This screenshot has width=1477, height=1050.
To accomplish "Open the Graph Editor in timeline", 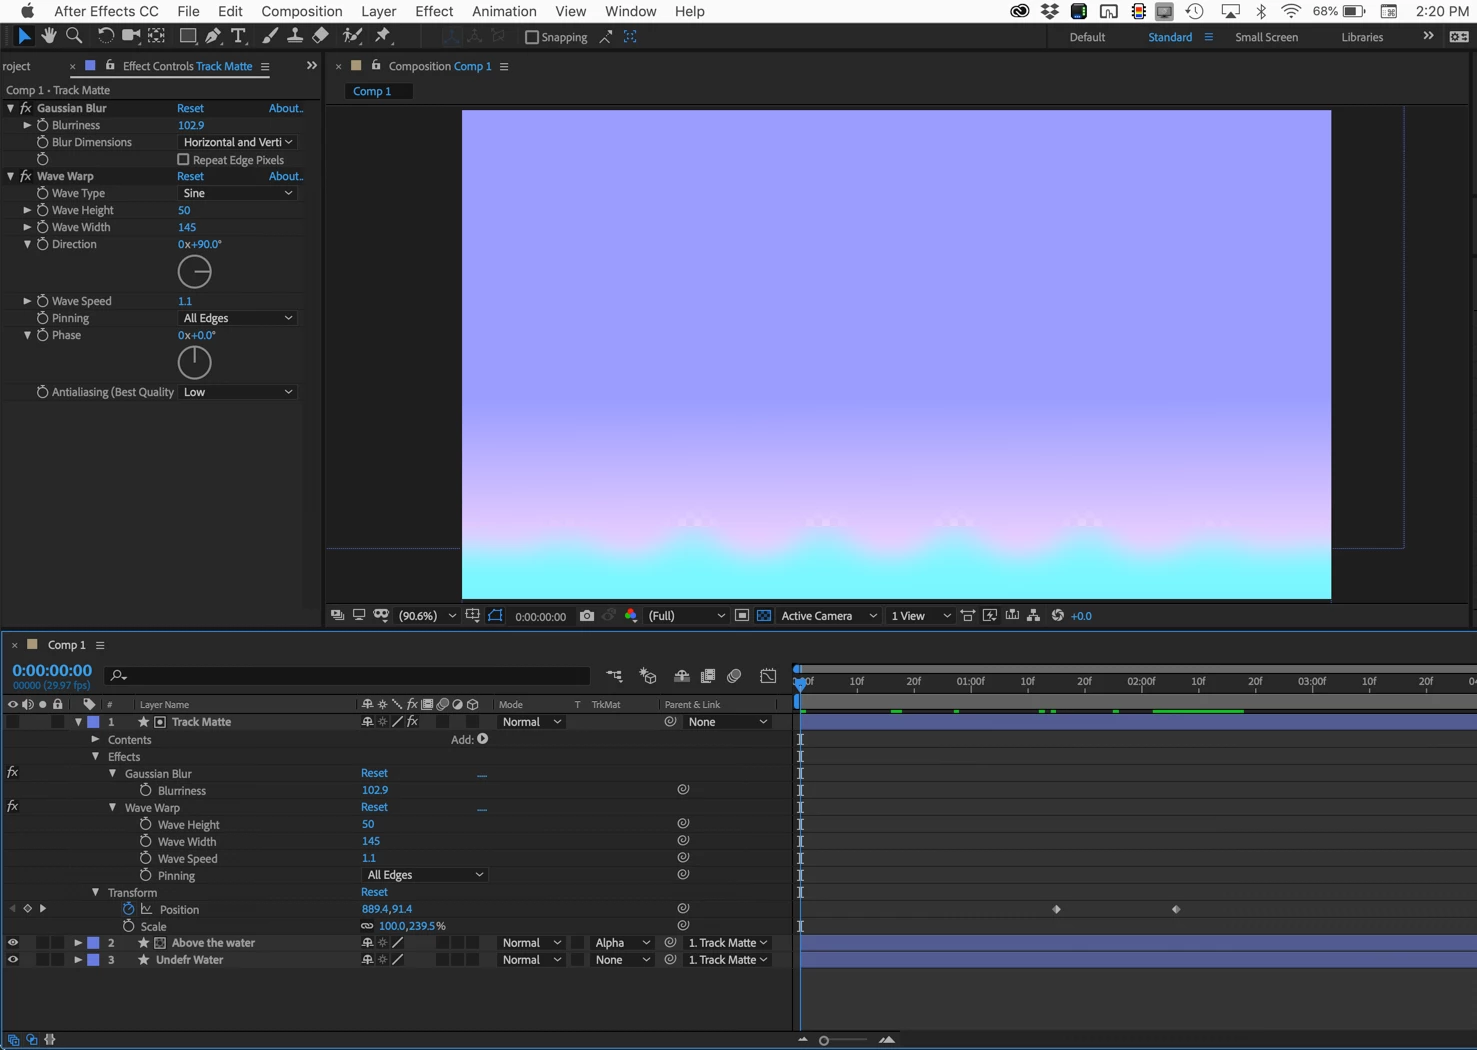I will click(768, 677).
